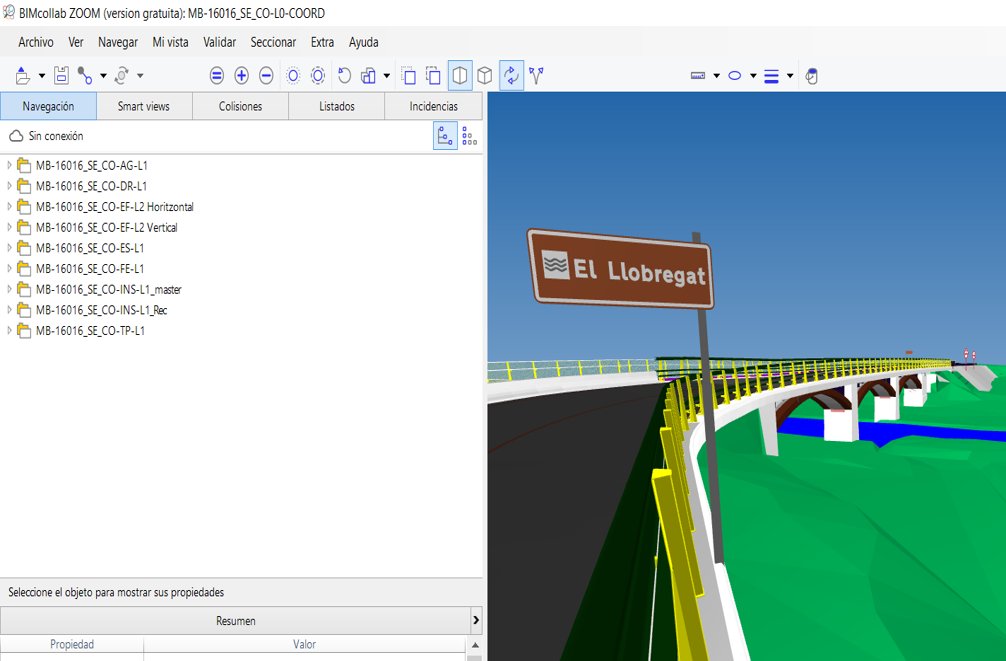The height and width of the screenshot is (661, 1006).
Task: Click the small dotted circle icon
Action: coord(293,76)
